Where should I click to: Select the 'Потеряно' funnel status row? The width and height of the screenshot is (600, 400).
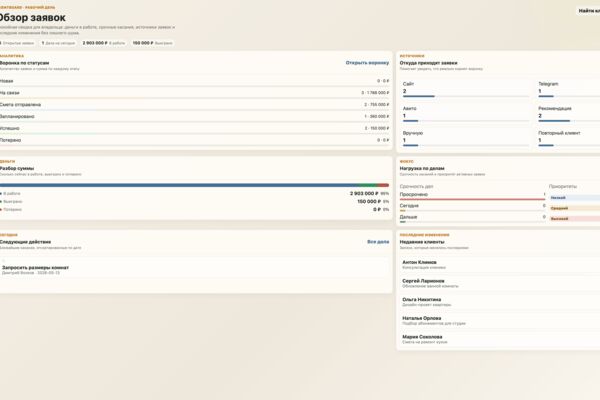tap(194, 140)
